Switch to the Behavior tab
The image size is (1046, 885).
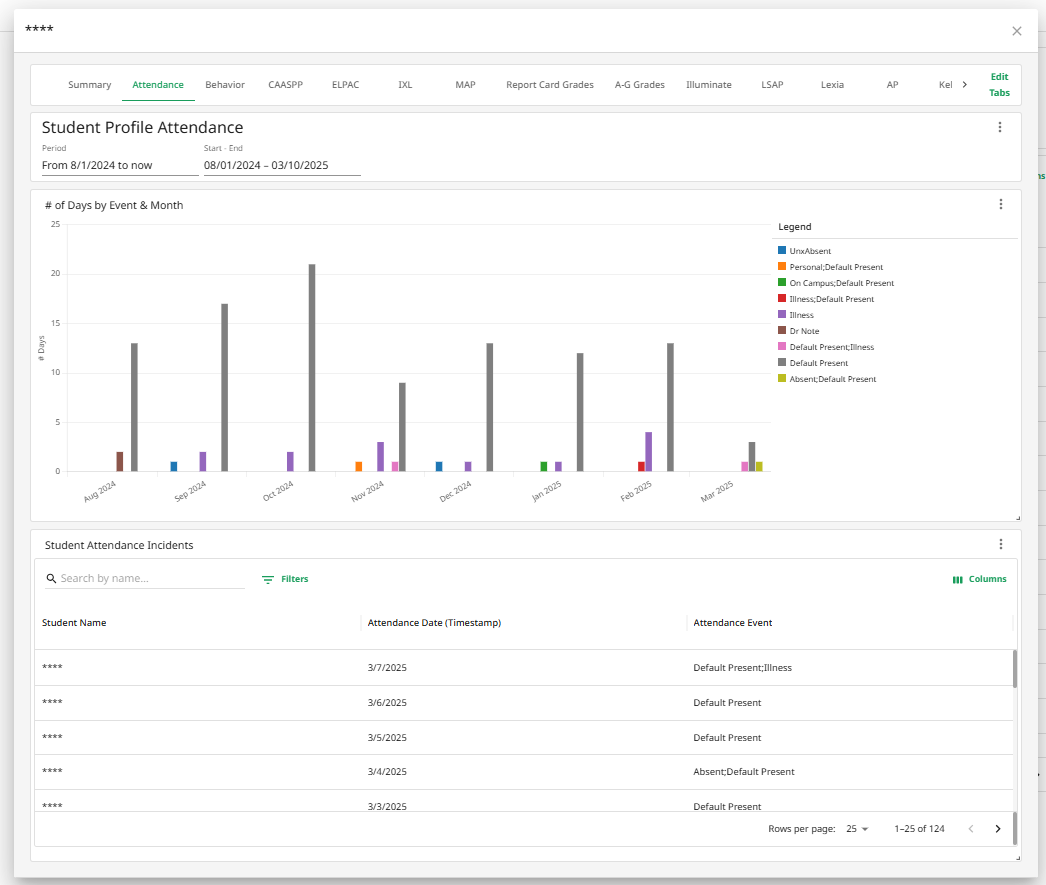[225, 85]
